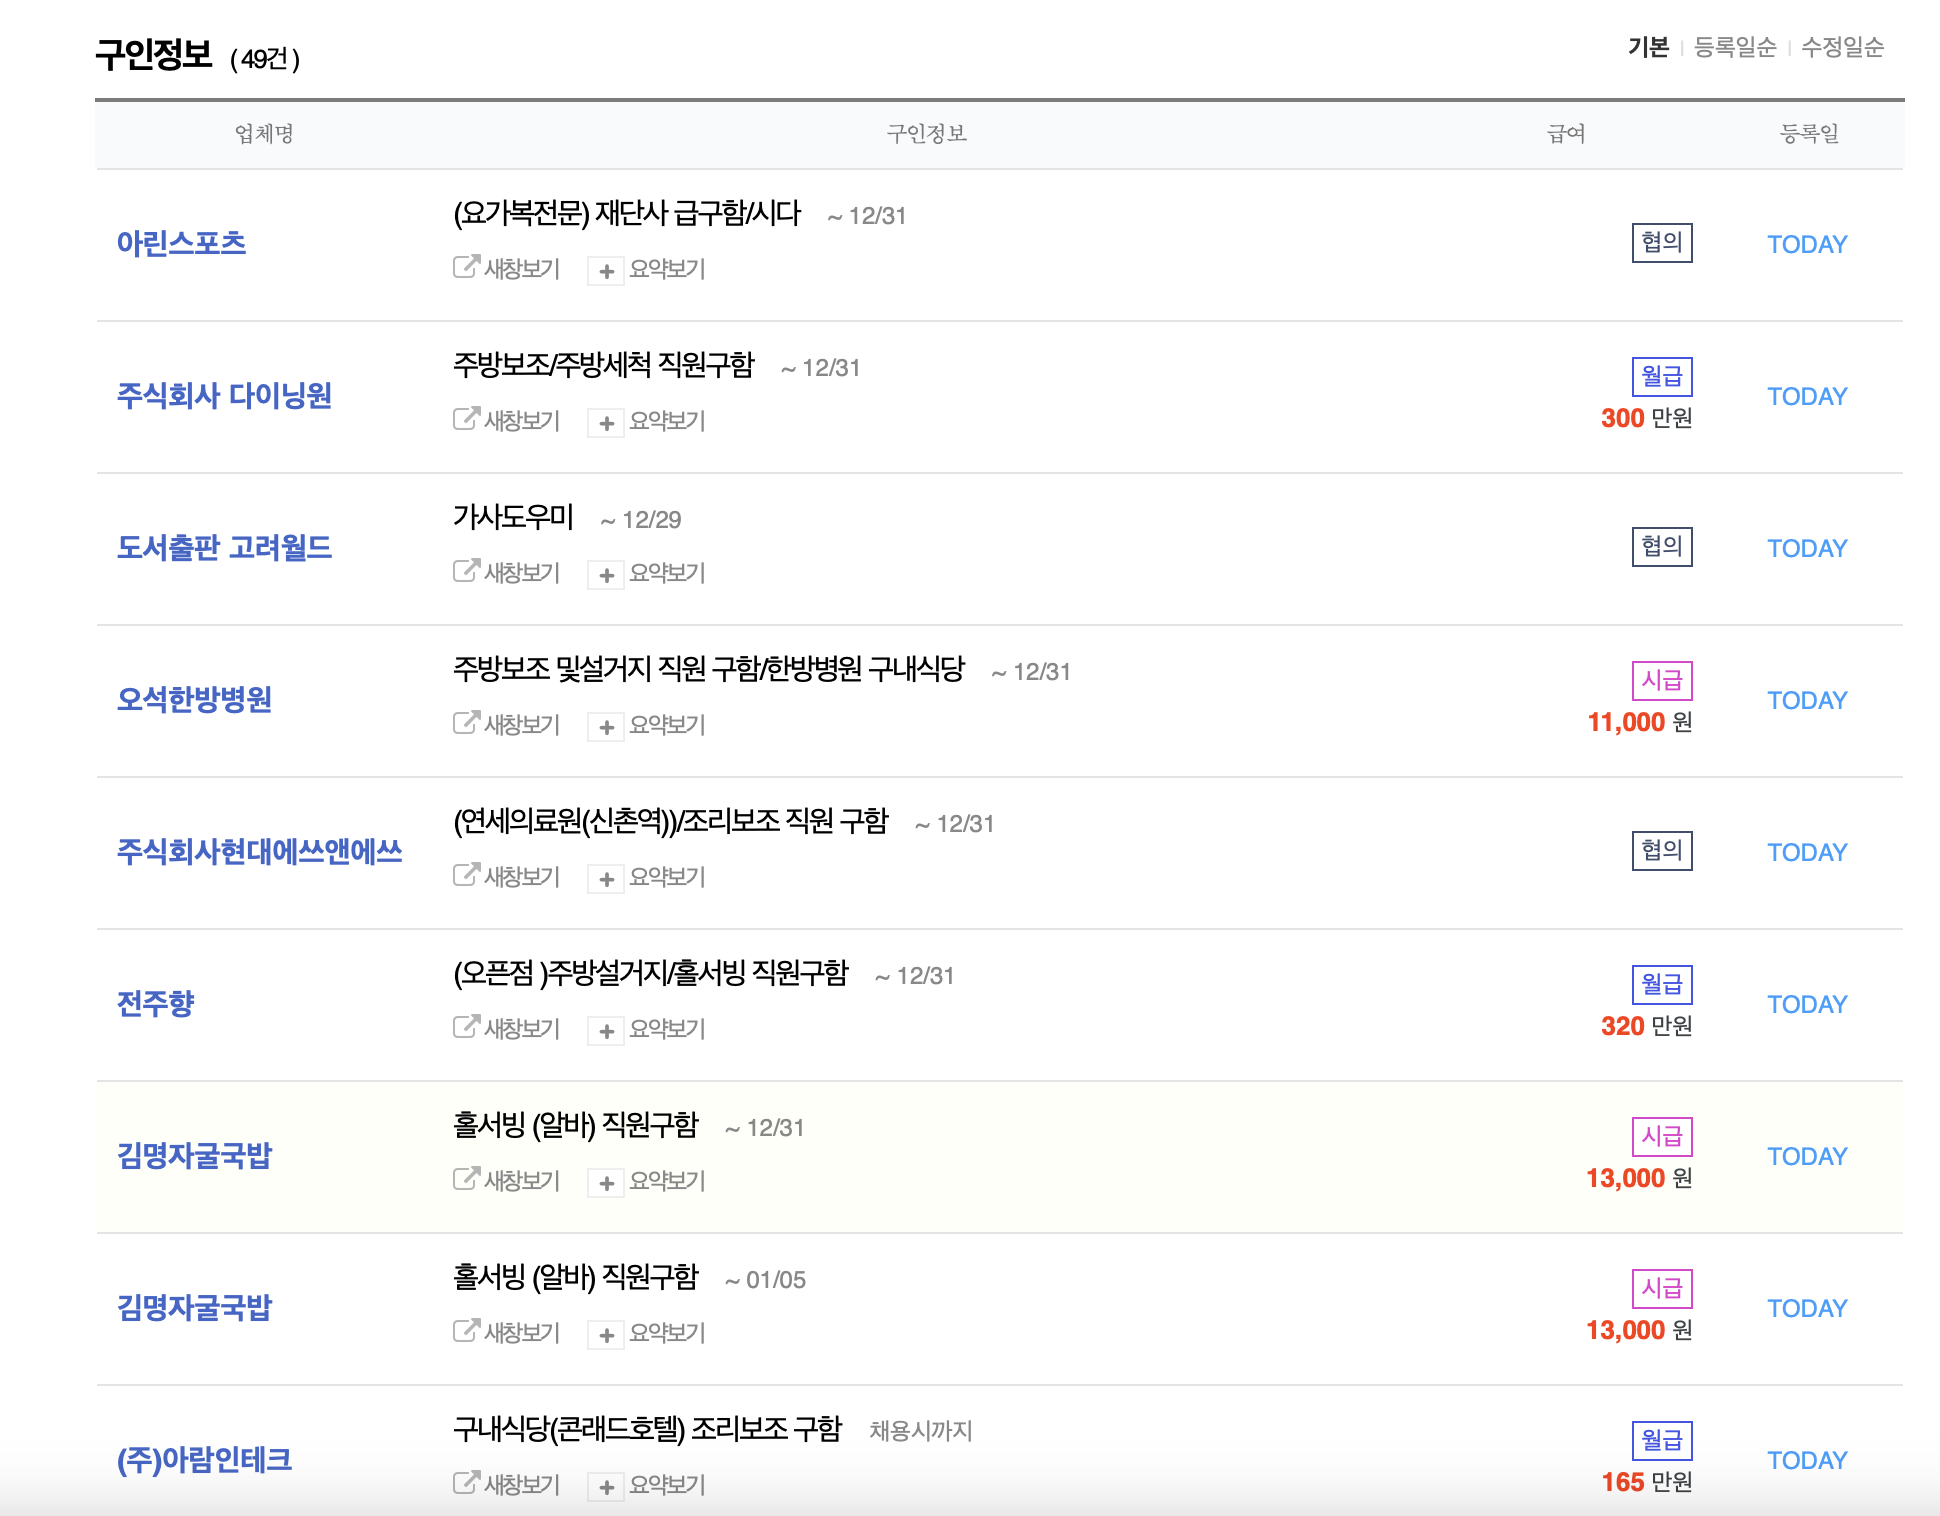Open job title (연세의료원(신촌역))/조리보조 직원 구함
Image resolution: width=1940 pixels, height=1516 pixels.
coord(671,821)
